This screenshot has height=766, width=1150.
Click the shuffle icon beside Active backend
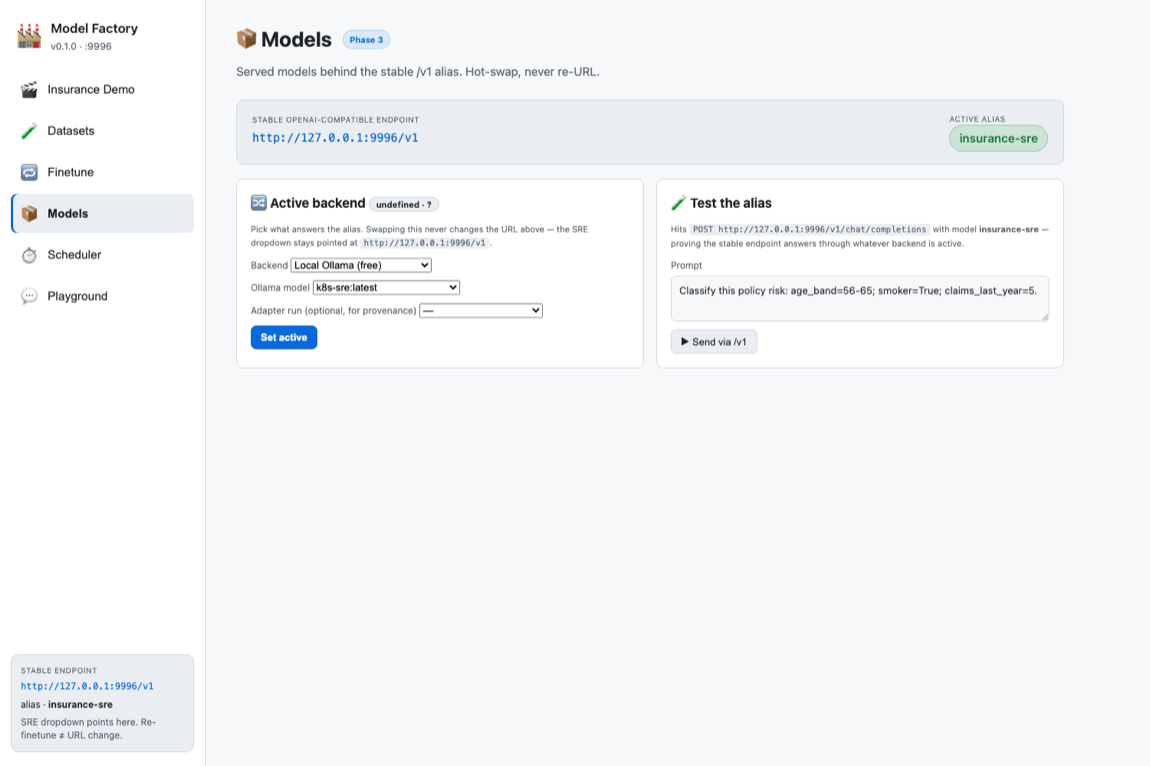coord(259,203)
